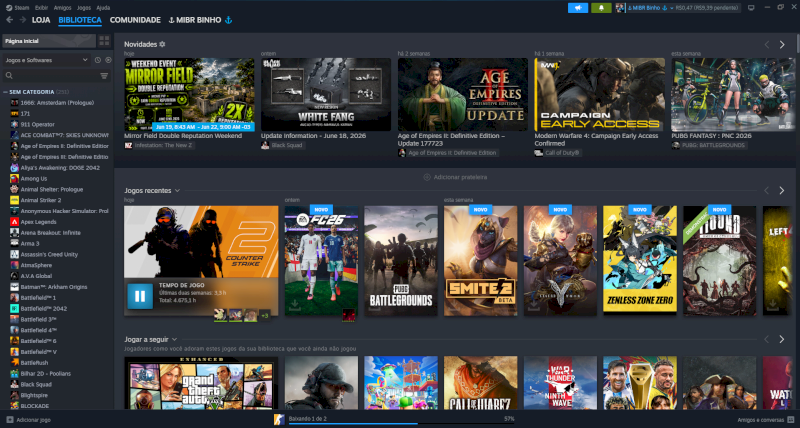Go forward with the right arrow
This screenshot has height=428, width=800.
pos(22,20)
